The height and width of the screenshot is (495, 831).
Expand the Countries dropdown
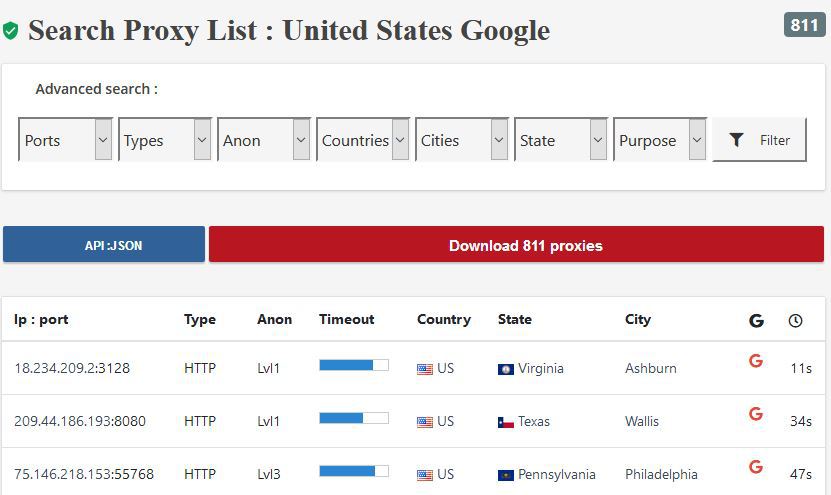[x=363, y=140]
